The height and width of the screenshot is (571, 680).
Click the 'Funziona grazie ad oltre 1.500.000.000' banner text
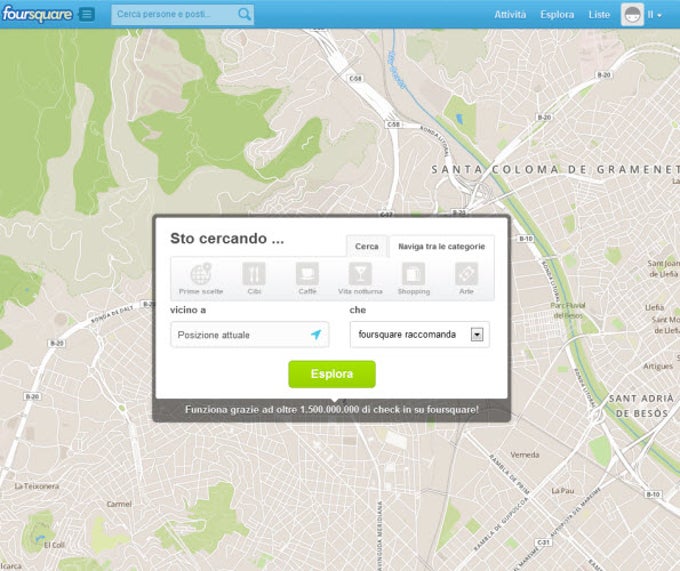click(332, 409)
